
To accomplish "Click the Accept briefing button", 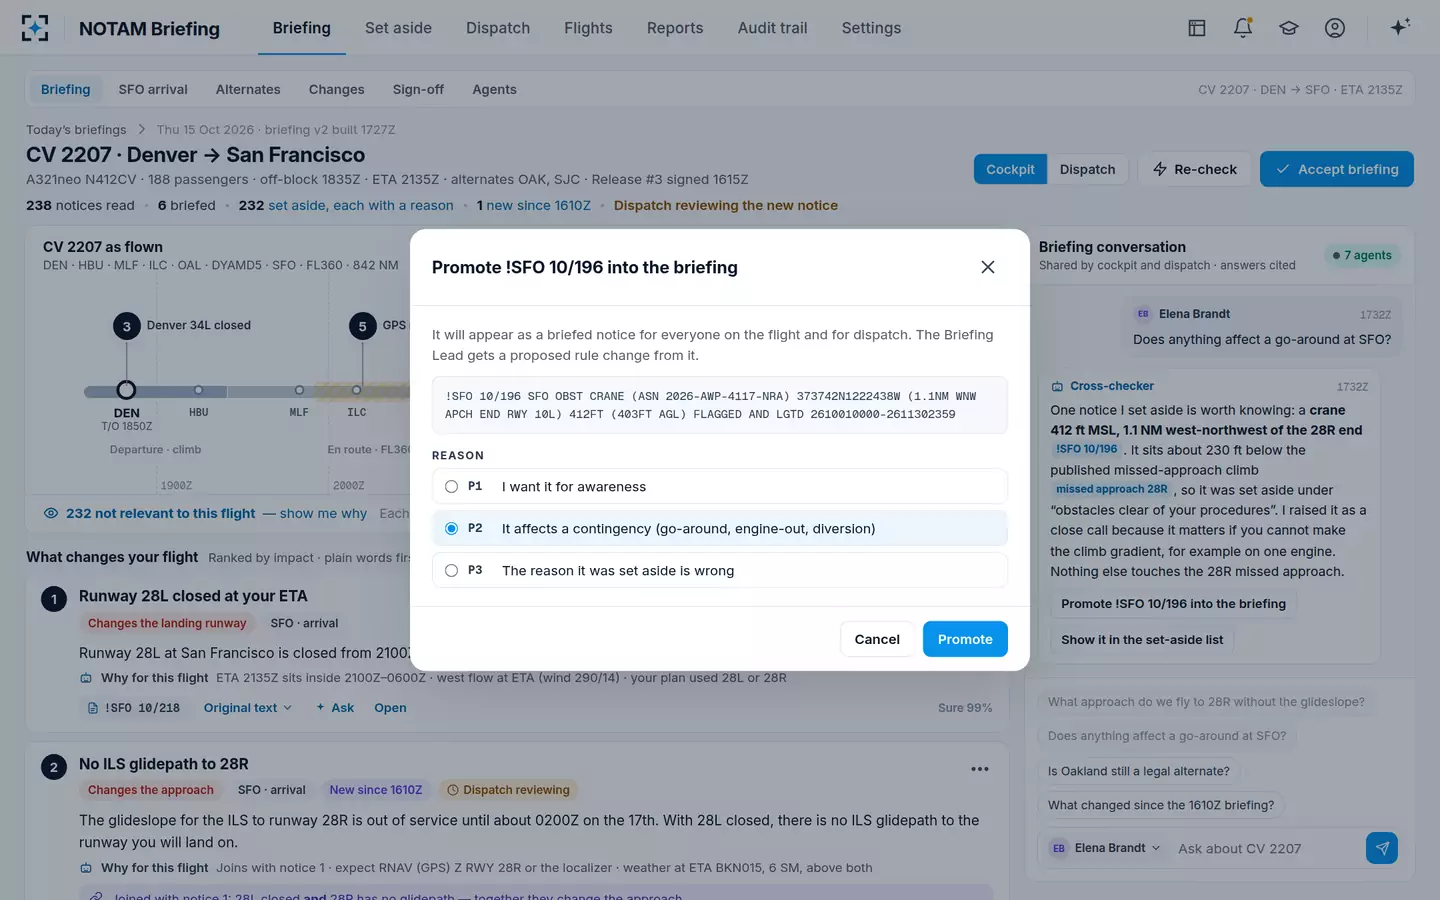I will (1337, 169).
